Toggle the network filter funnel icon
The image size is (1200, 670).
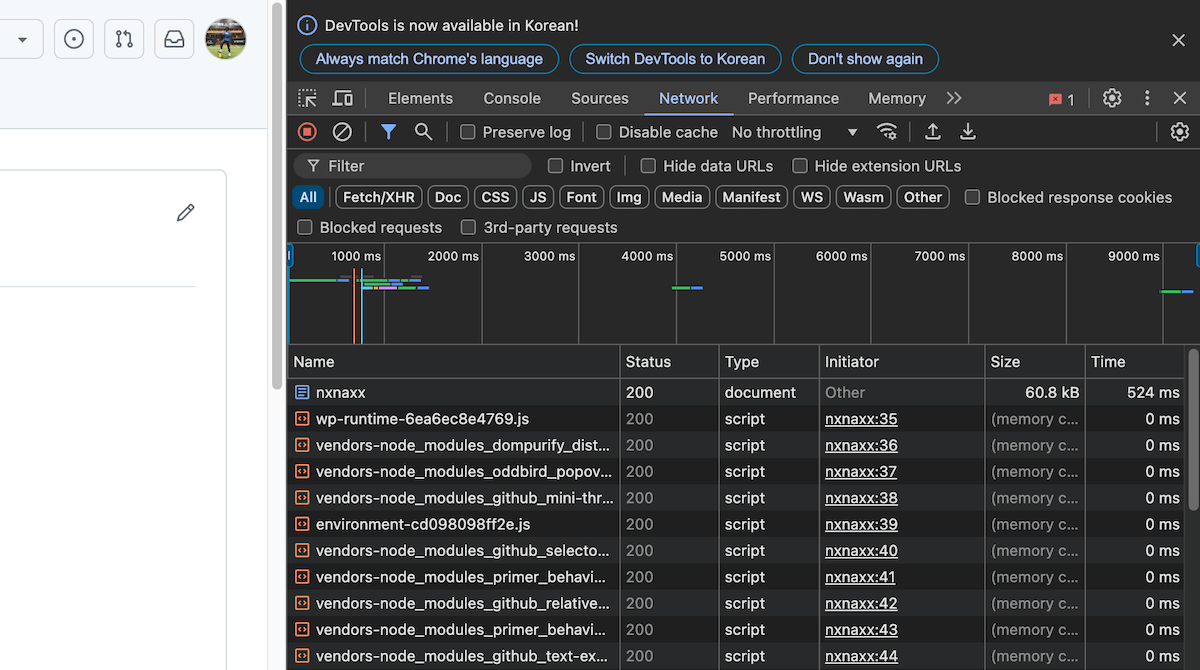click(x=389, y=132)
